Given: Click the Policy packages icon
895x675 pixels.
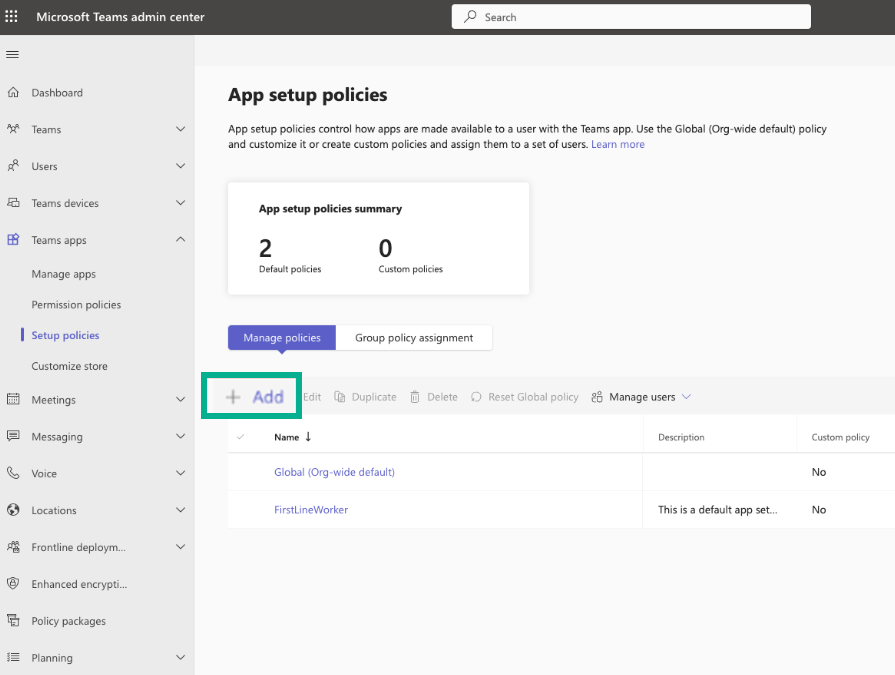Looking at the screenshot, I should (x=13, y=620).
